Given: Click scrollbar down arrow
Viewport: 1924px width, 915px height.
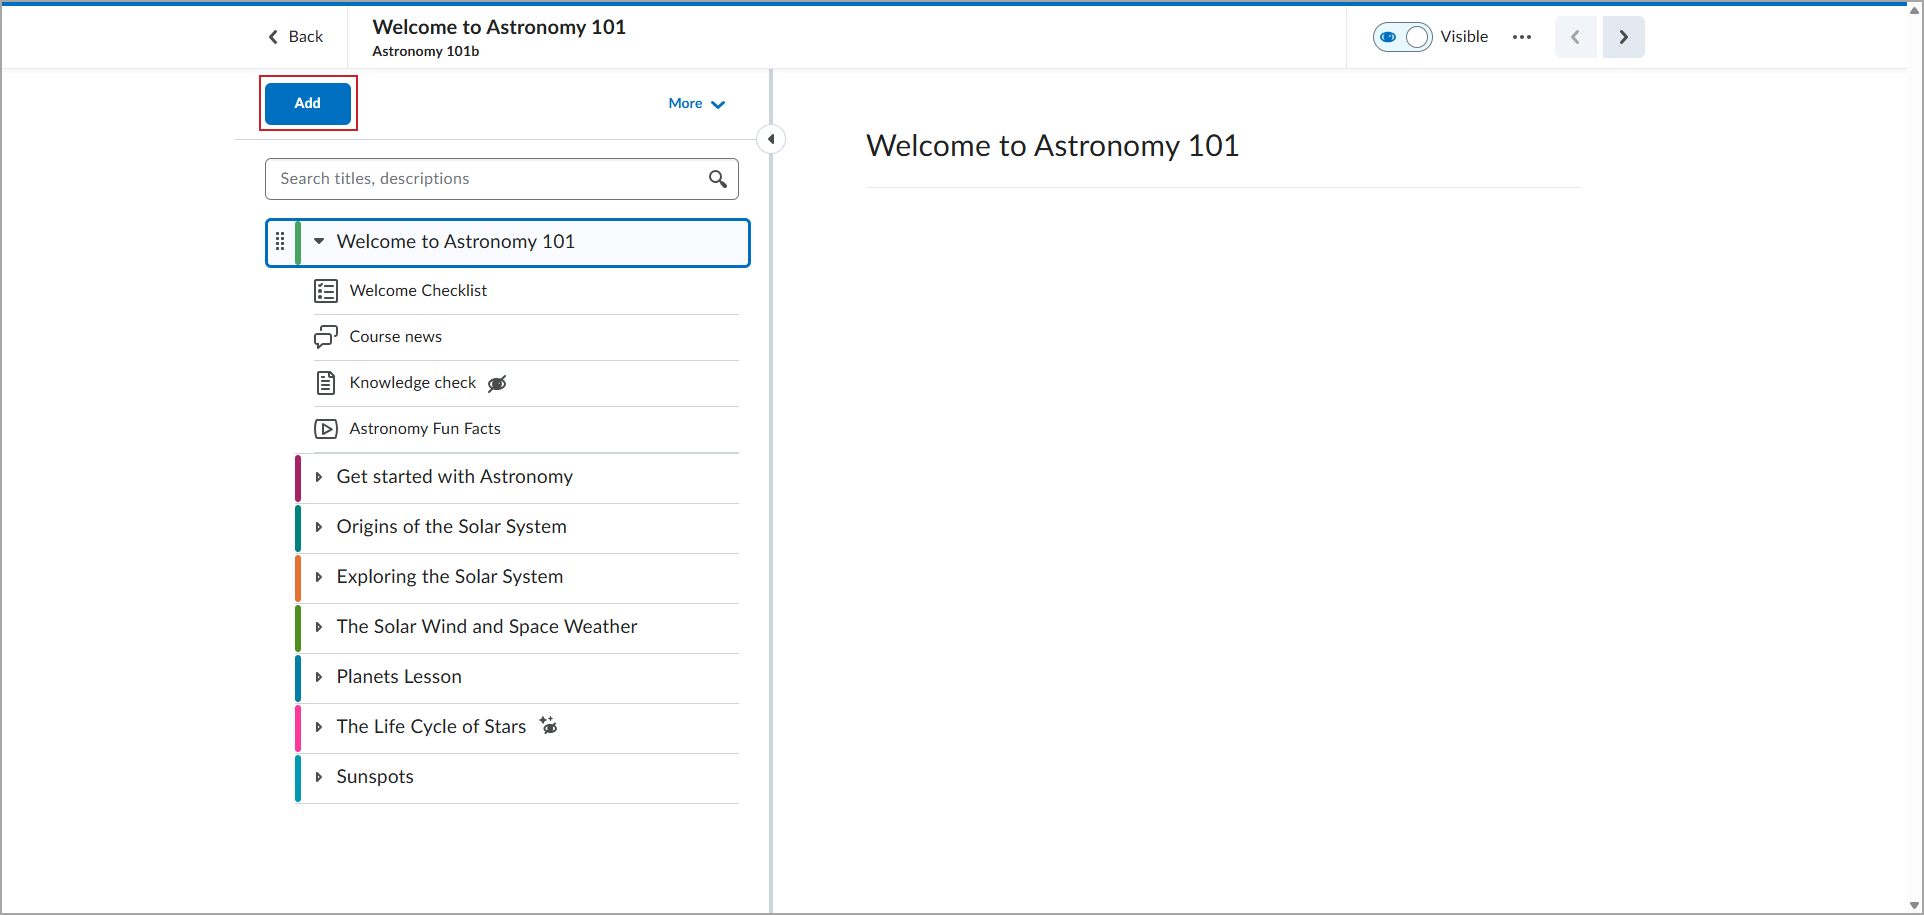Looking at the screenshot, I should tap(1914, 906).
